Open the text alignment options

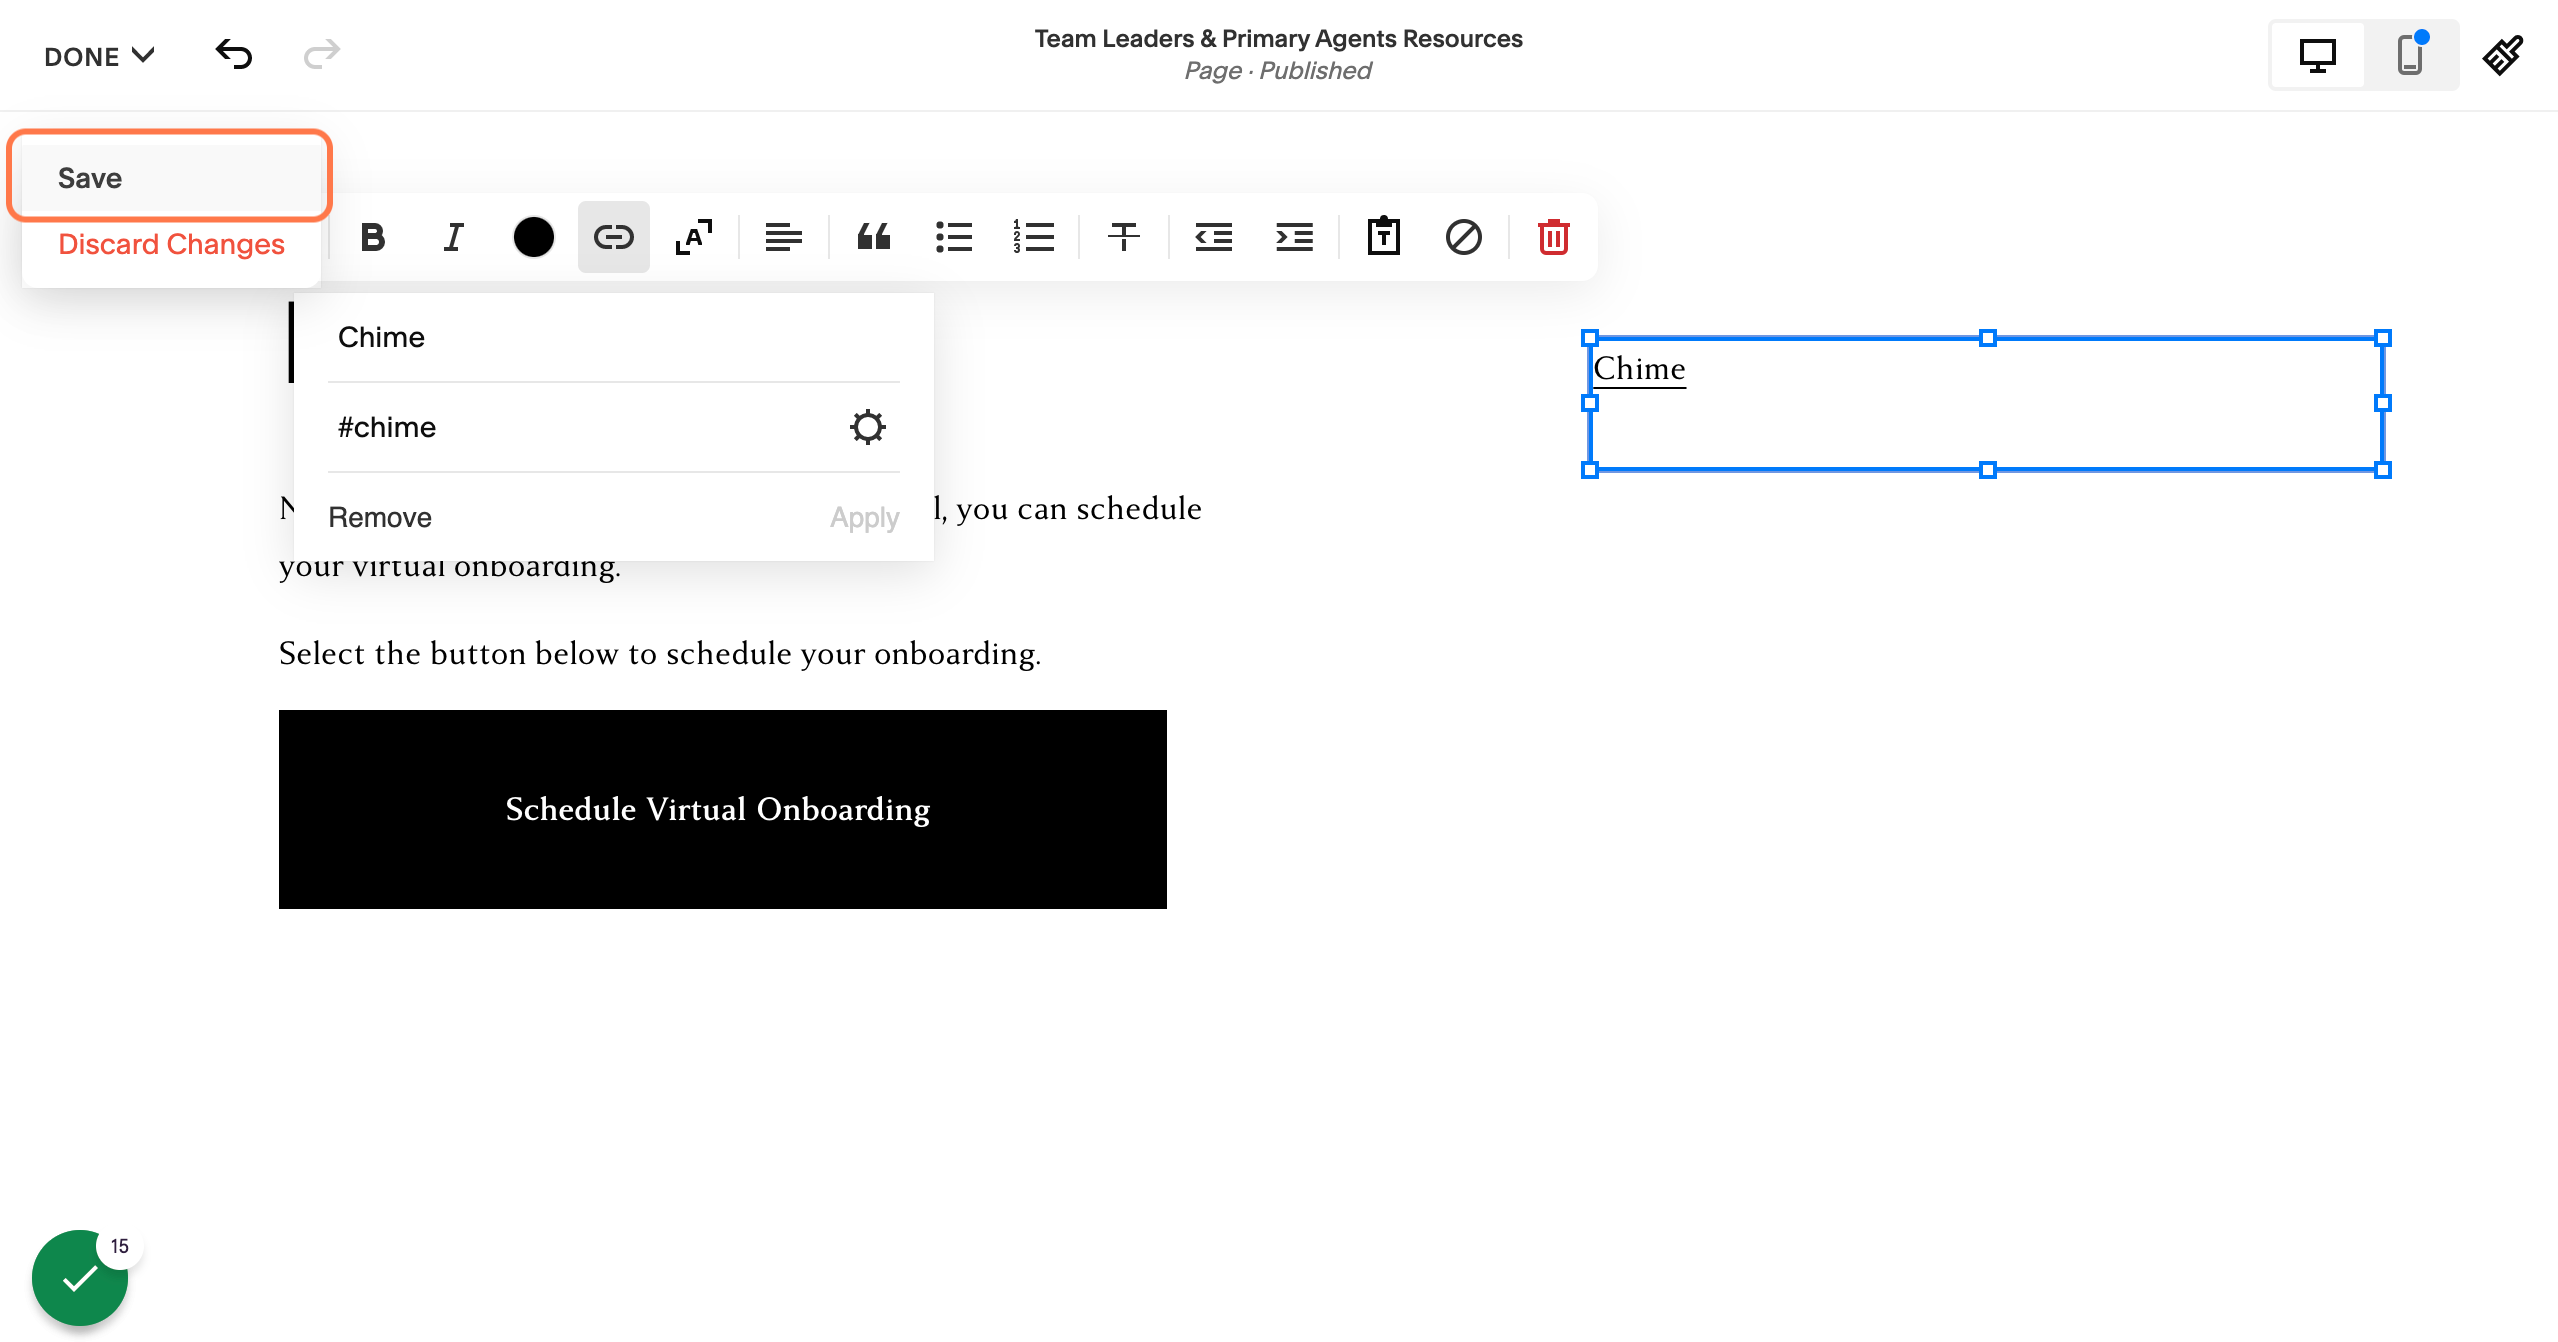point(784,237)
